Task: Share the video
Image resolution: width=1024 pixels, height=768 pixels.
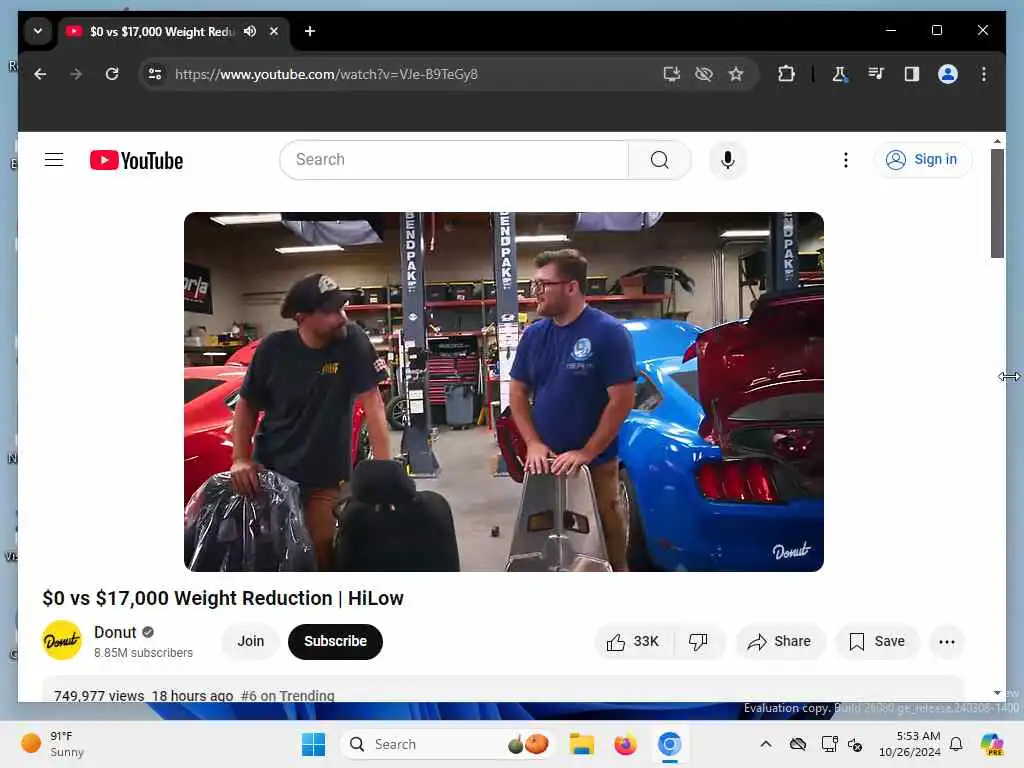Action: click(x=780, y=642)
